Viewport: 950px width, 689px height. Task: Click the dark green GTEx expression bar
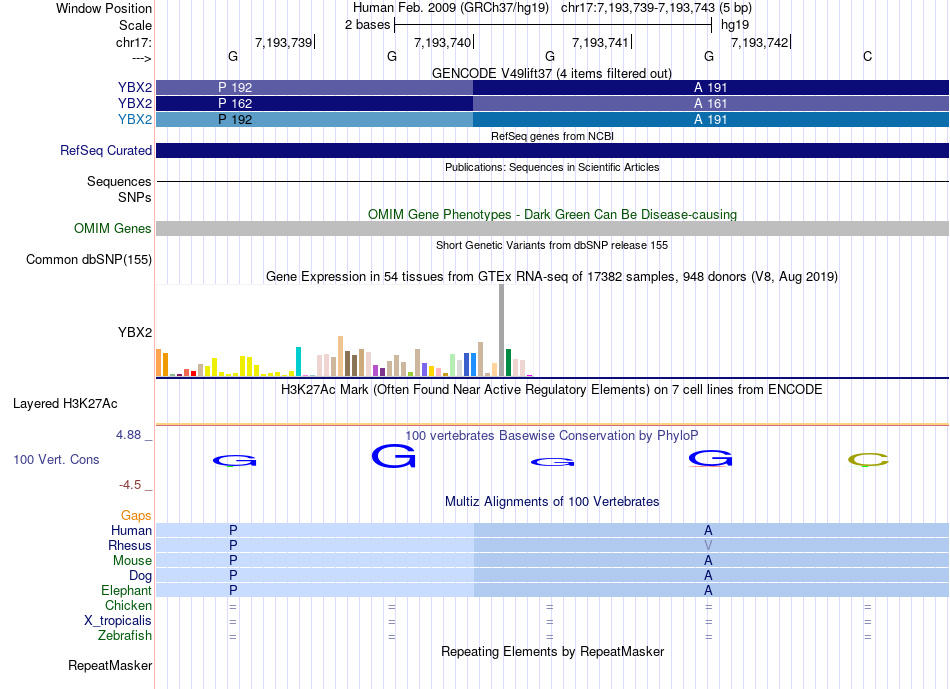click(508, 362)
